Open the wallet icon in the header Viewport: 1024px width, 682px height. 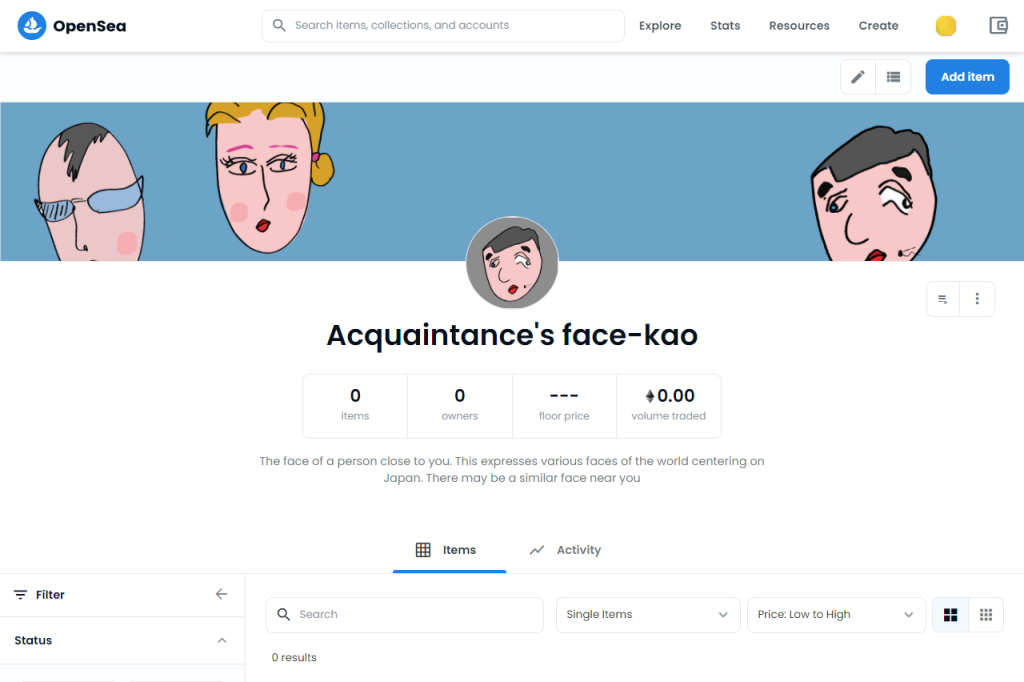999,25
